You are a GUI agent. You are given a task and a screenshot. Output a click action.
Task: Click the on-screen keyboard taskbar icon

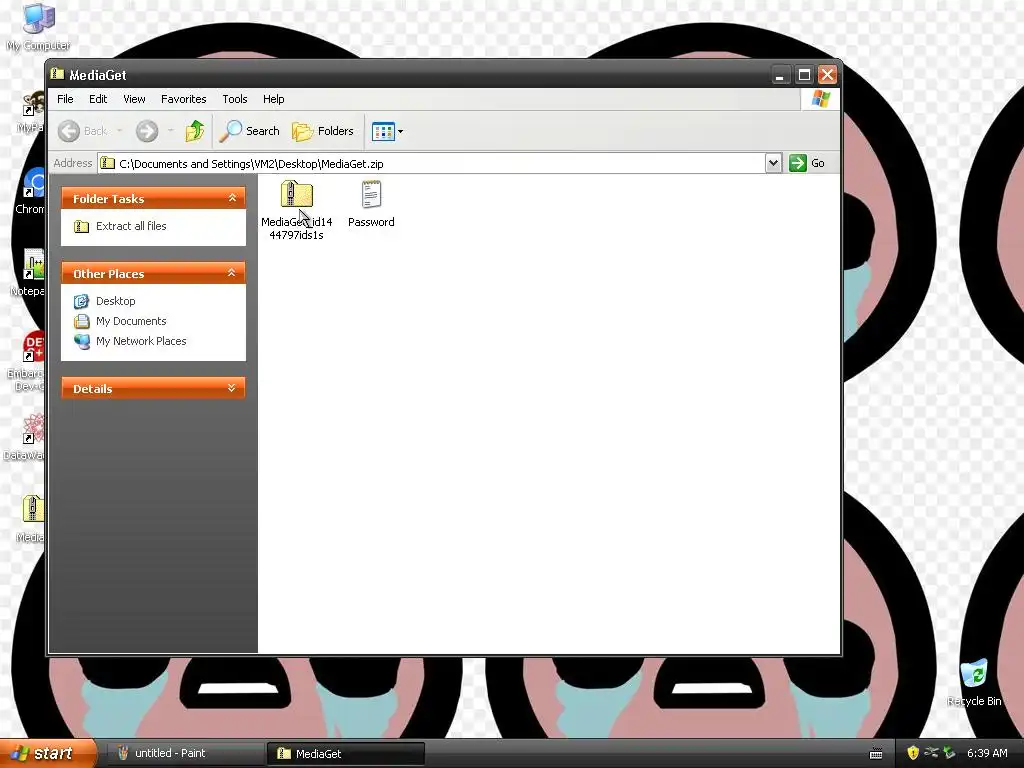[876, 754]
